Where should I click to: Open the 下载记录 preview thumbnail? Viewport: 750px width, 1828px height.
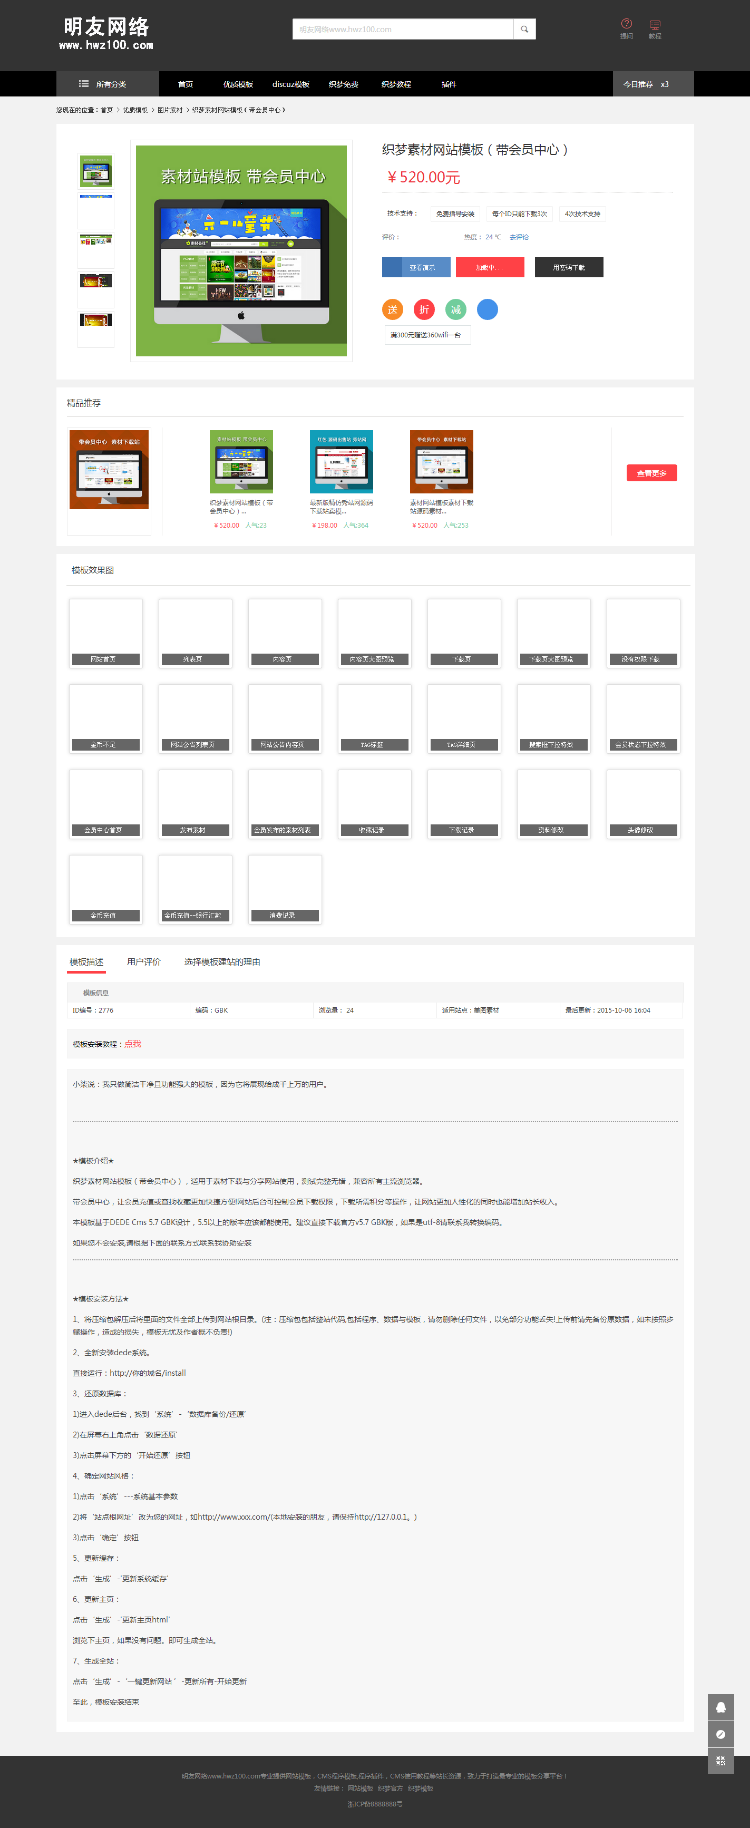pos(464,803)
